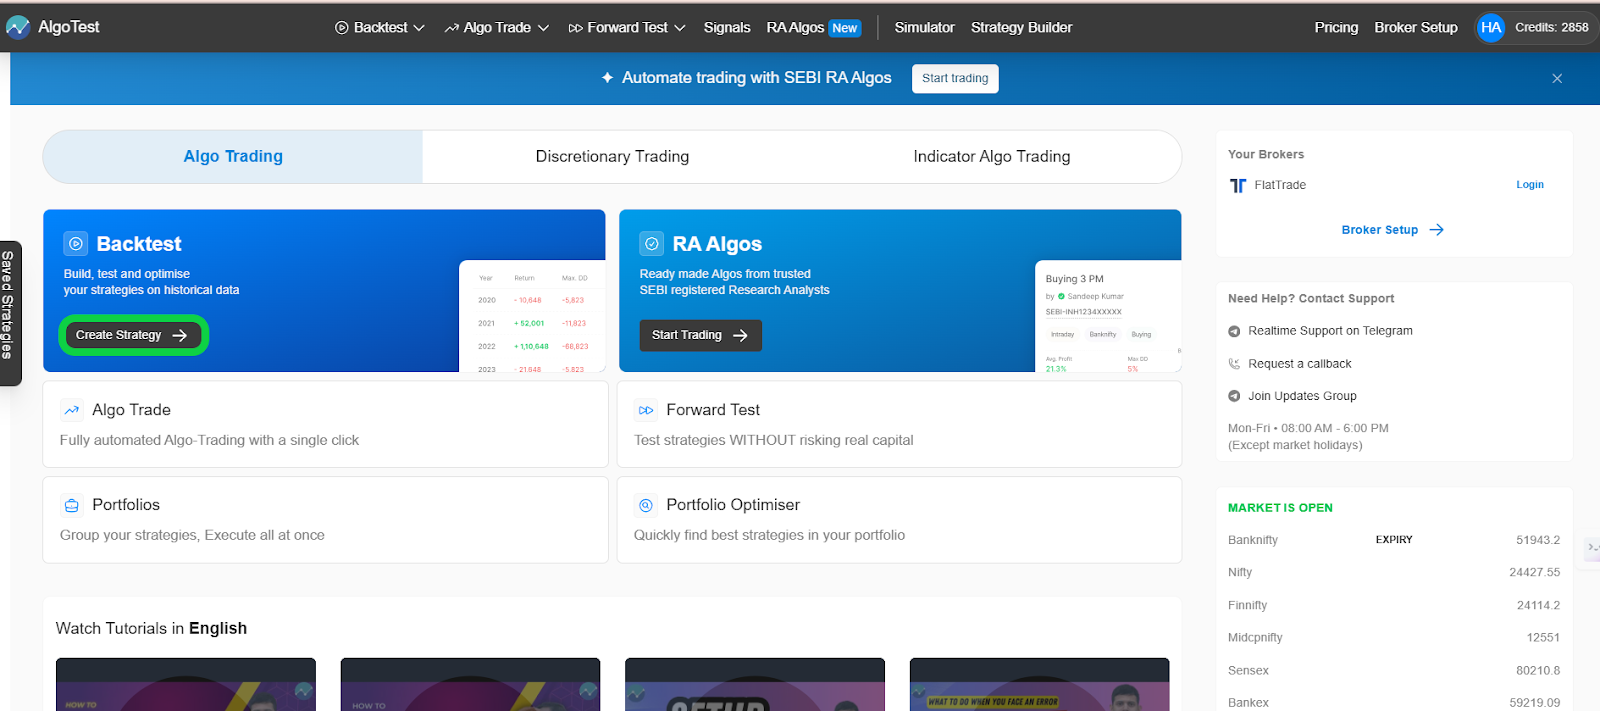The height and width of the screenshot is (711, 1600).
Task: Click Login next to FlatTrade
Action: [x=1529, y=185]
